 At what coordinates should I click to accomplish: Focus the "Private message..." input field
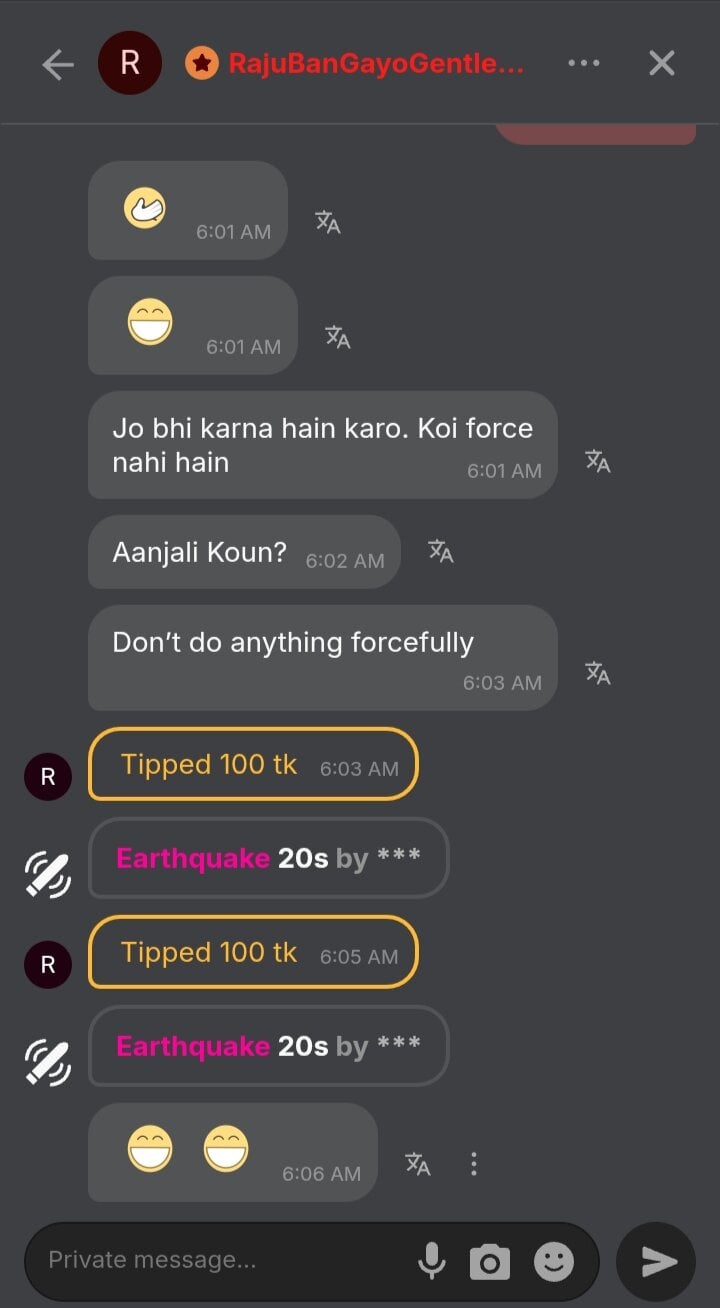pos(225,1261)
